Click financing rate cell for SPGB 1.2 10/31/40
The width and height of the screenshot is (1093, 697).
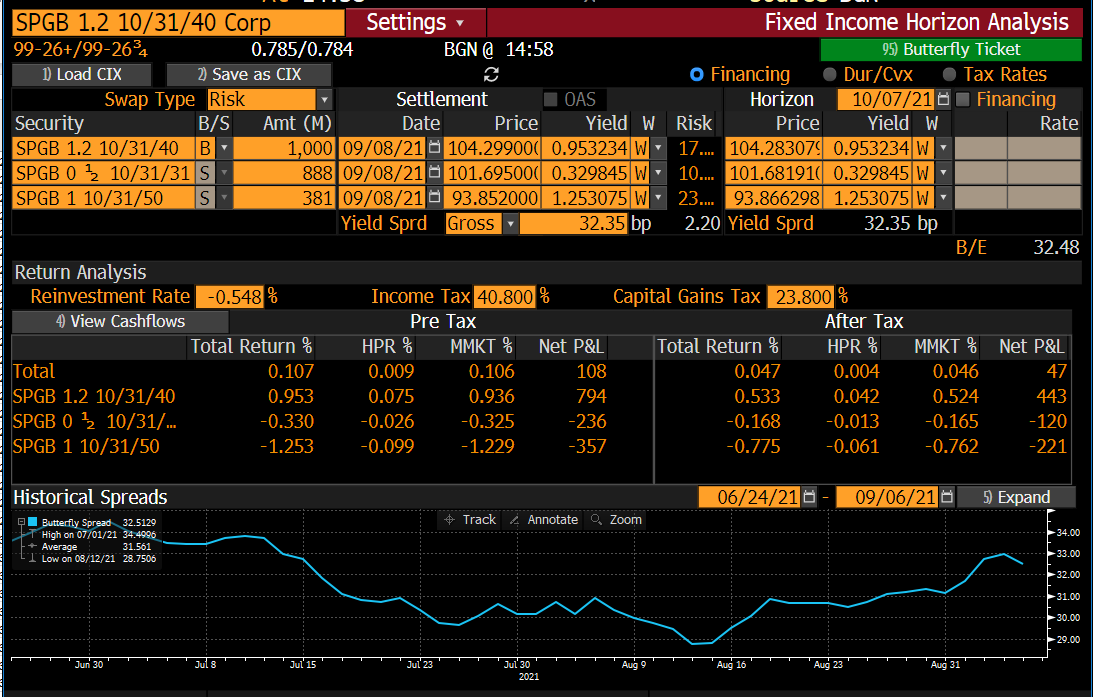(x=1044, y=148)
